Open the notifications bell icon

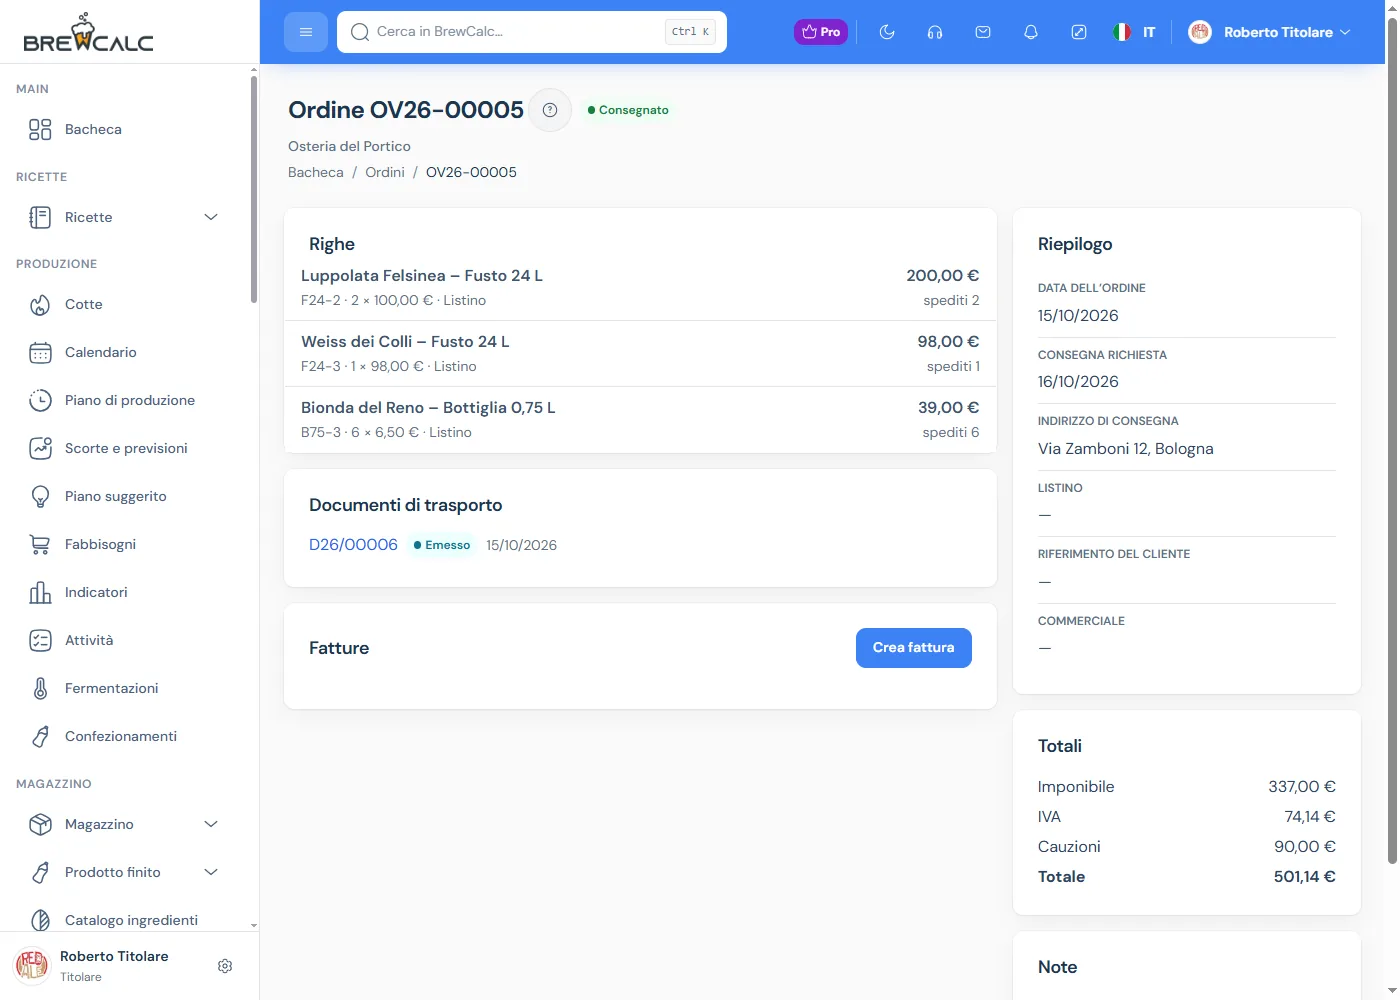(x=1031, y=32)
